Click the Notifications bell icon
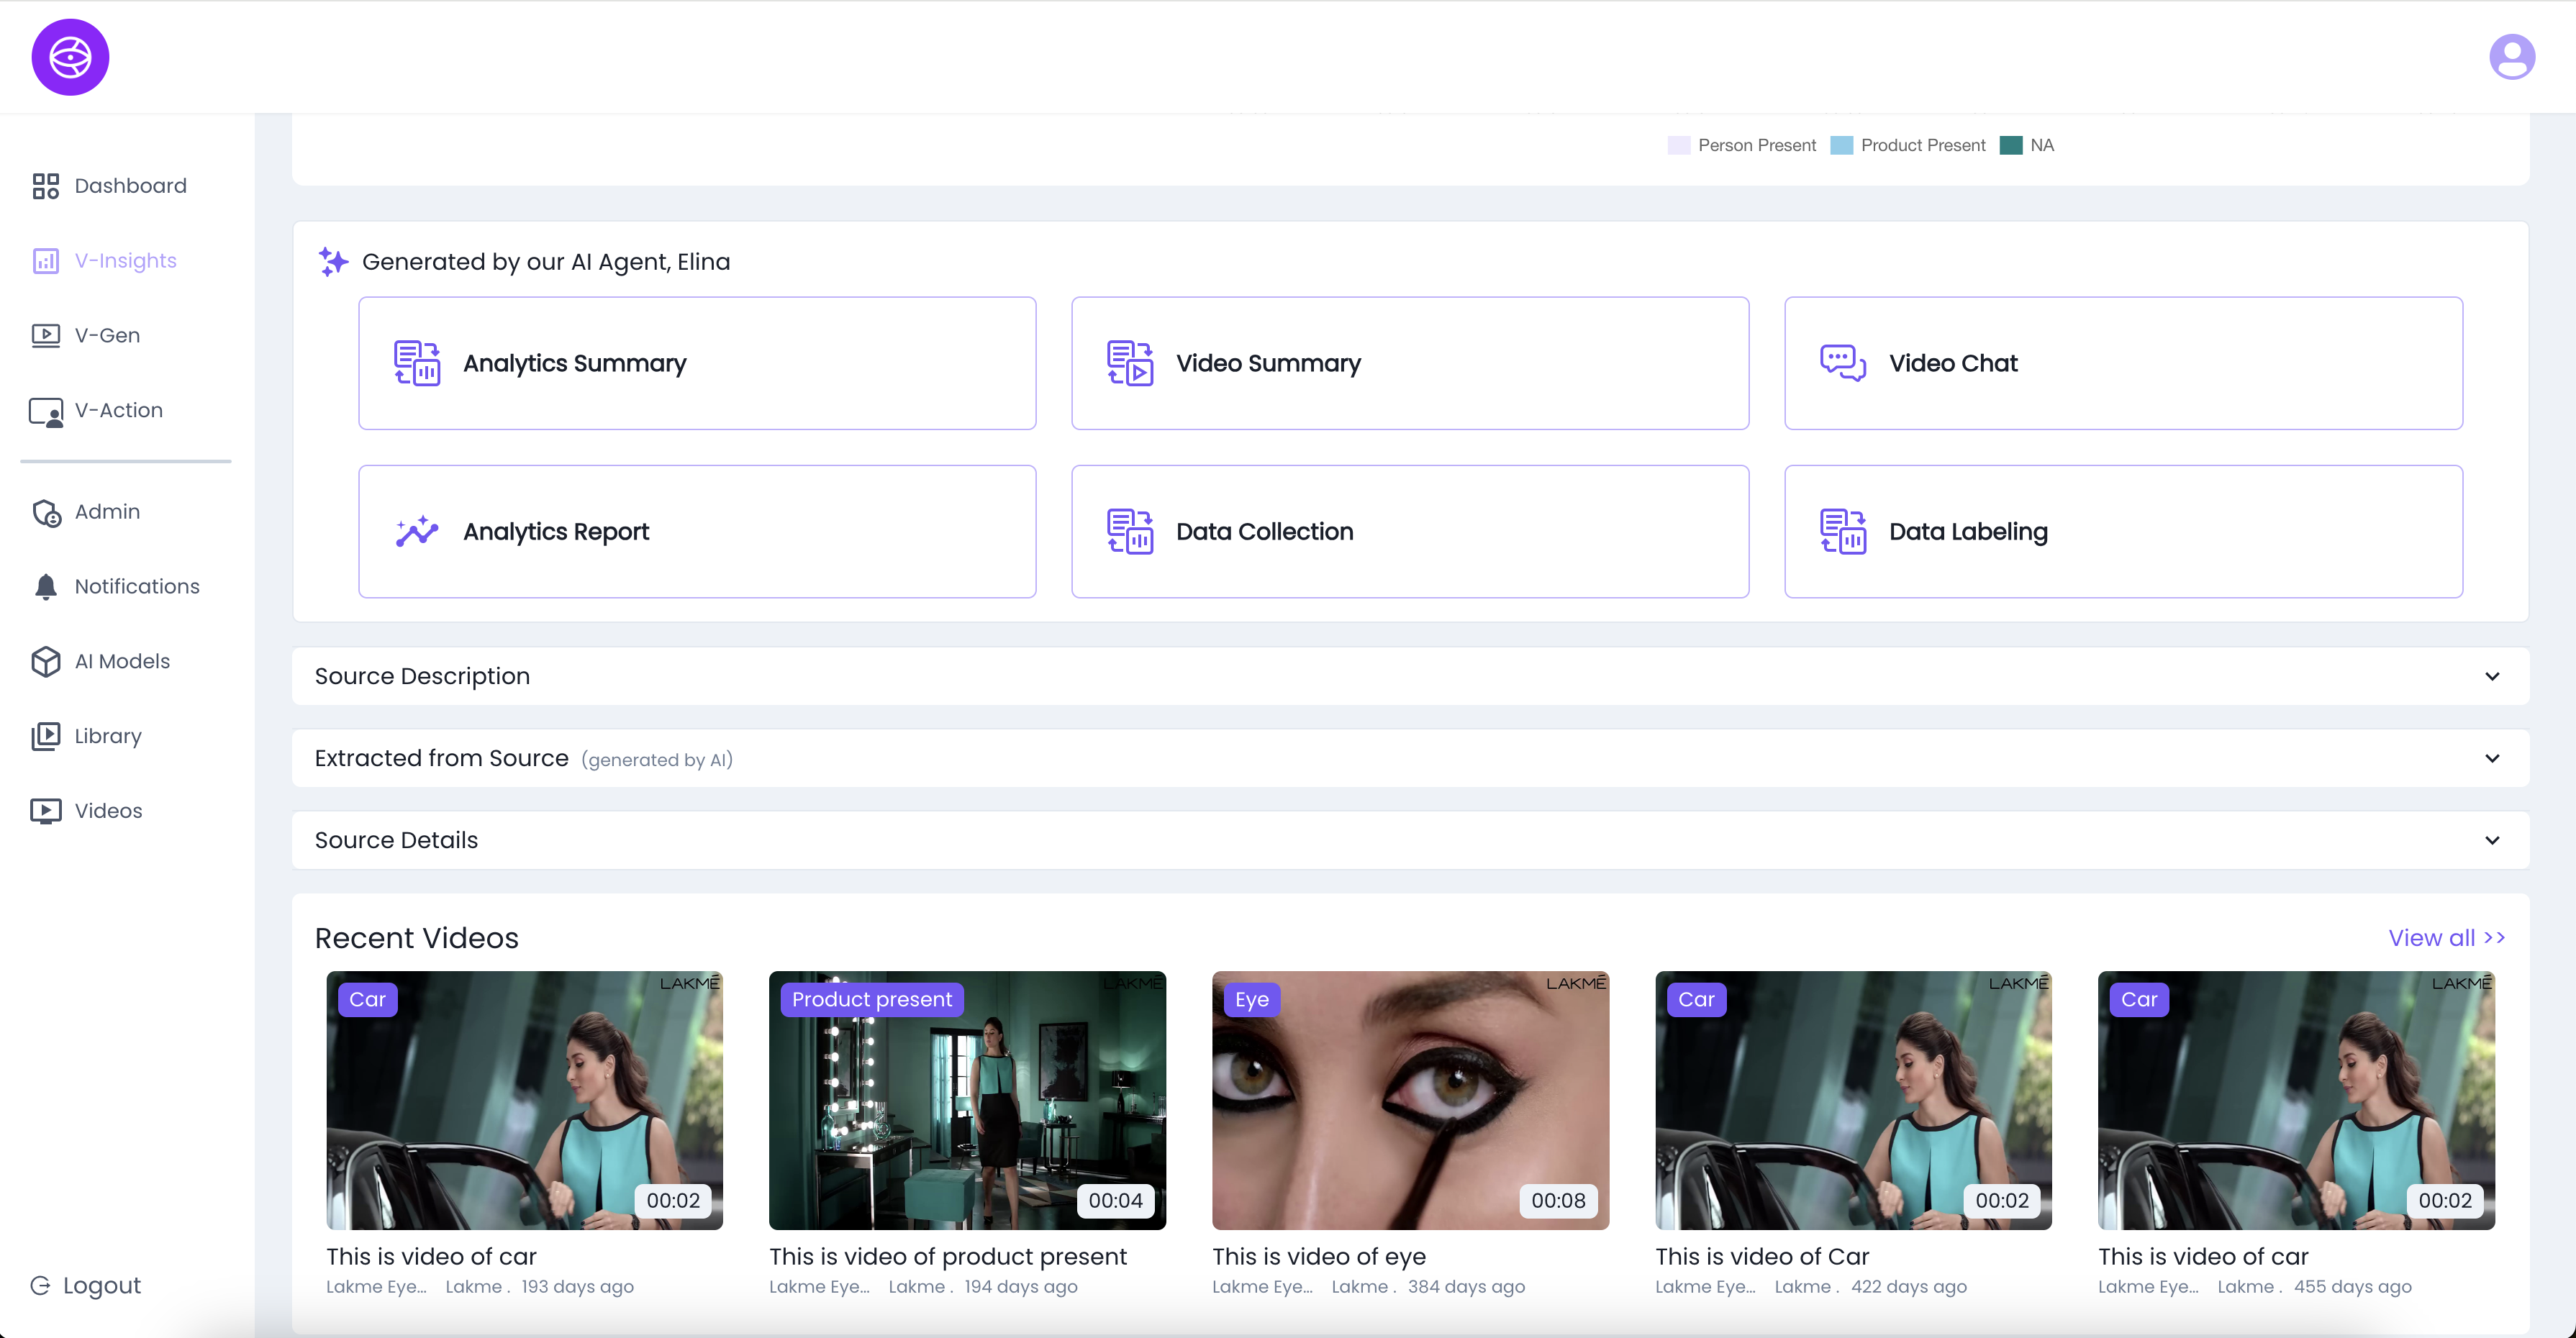 [x=45, y=587]
